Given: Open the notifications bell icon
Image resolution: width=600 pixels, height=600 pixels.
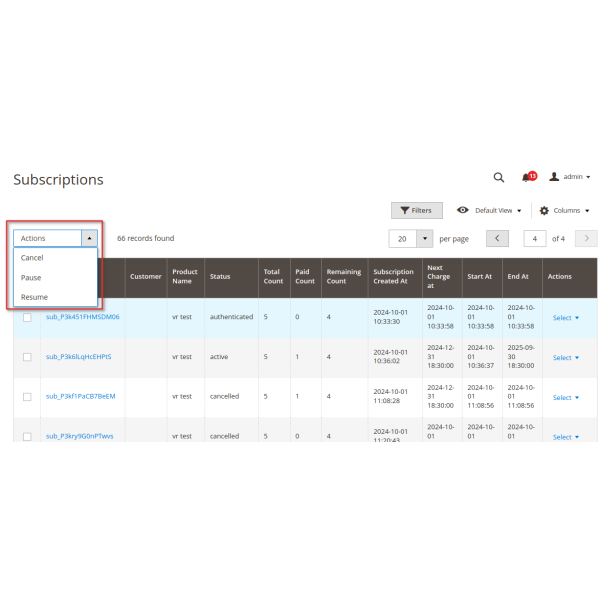Looking at the screenshot, I should point(527,177).
